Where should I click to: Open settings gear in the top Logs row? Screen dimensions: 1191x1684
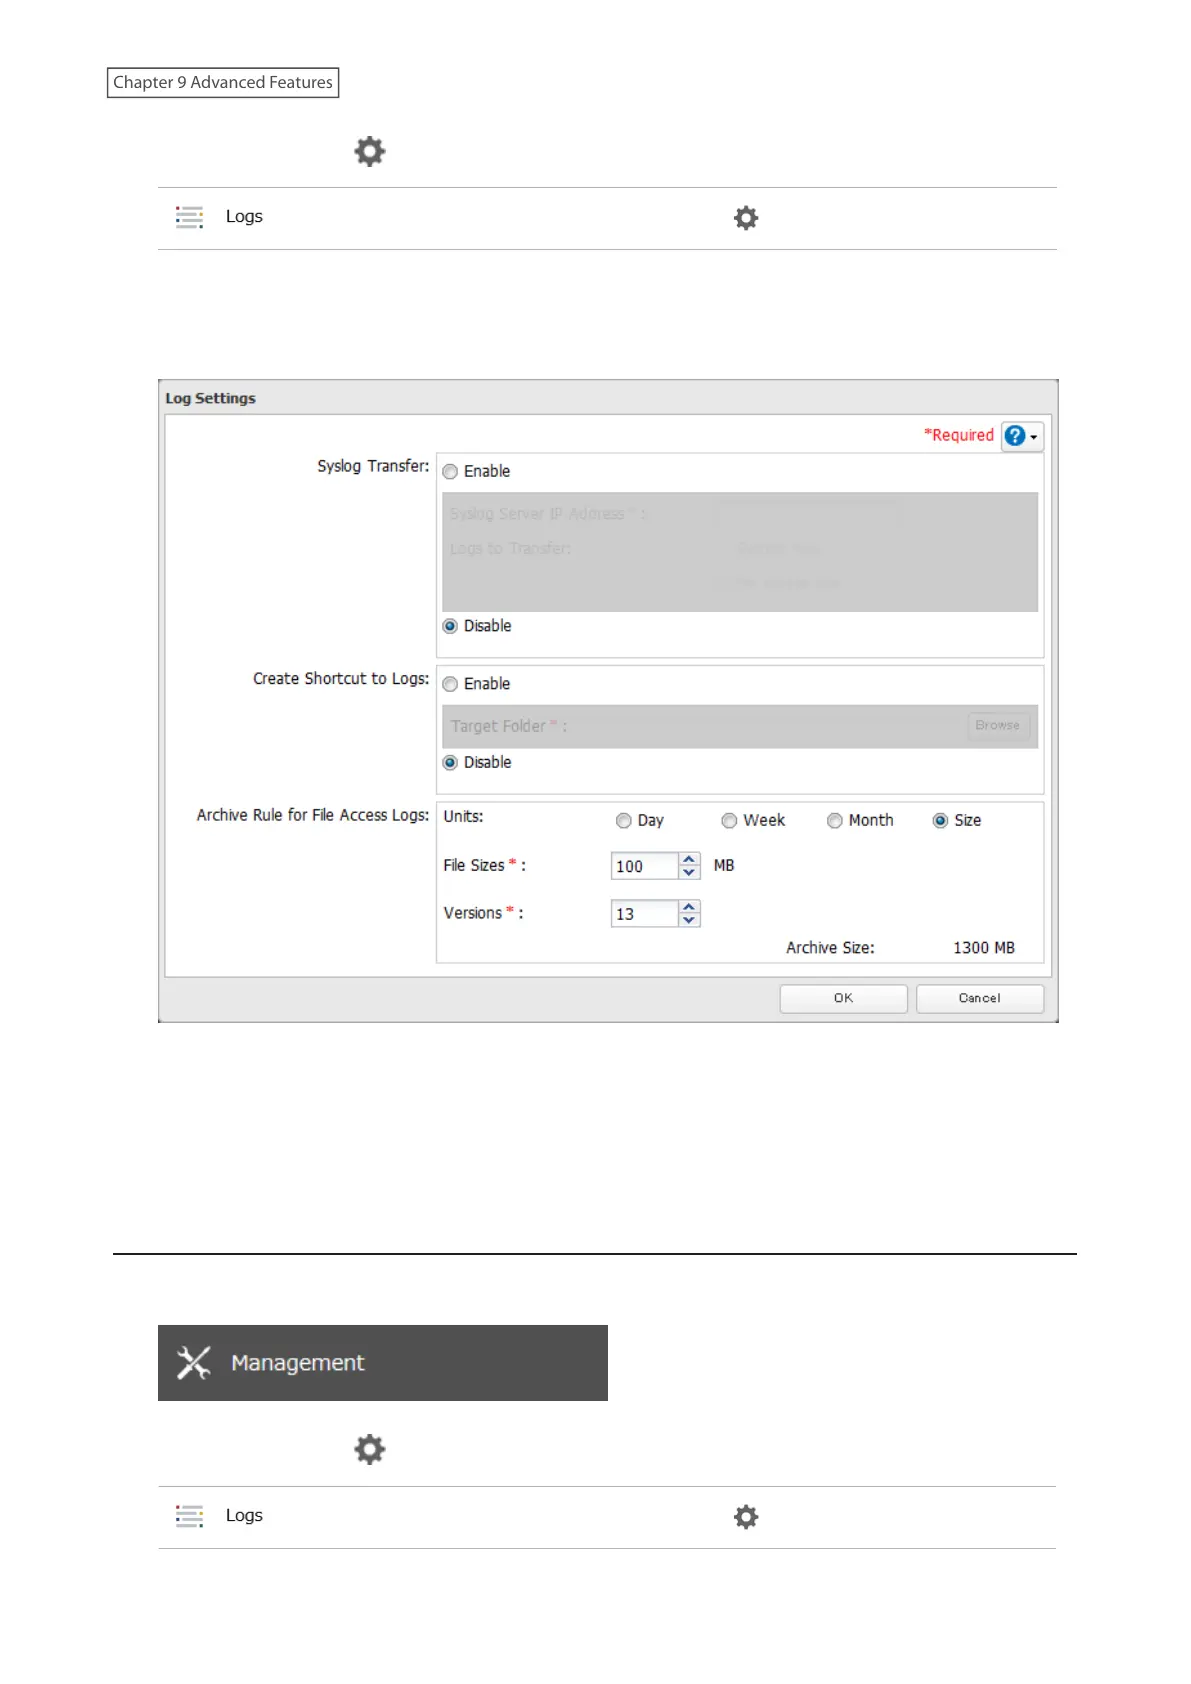coord(746,218)
